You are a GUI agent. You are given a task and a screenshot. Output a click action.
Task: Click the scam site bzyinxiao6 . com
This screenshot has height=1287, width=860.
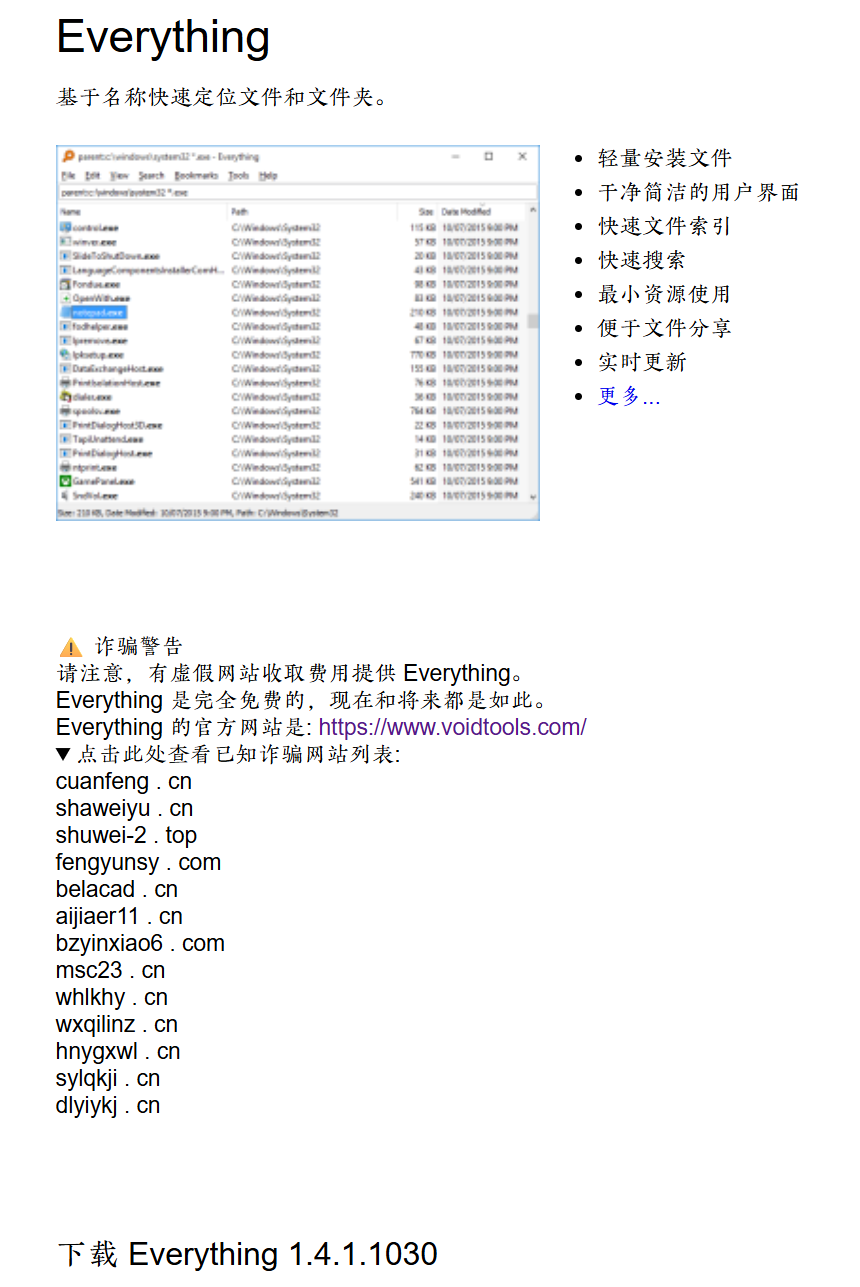point(140,943)
